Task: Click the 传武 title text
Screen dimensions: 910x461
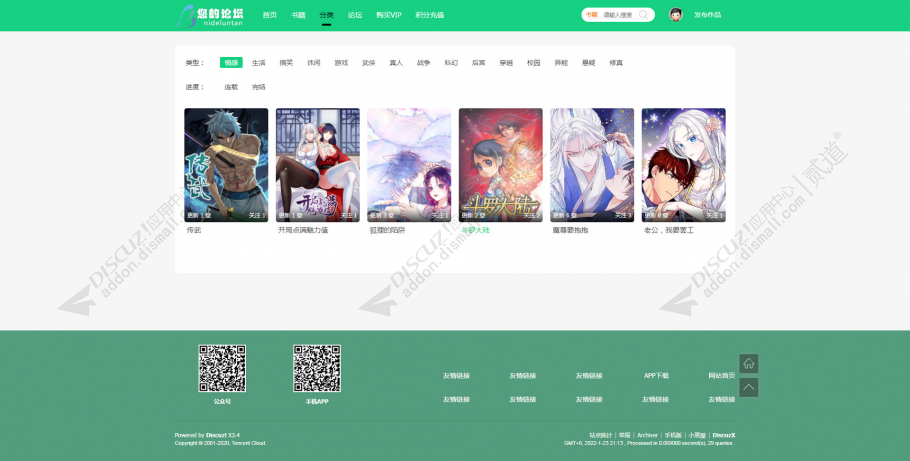Action: (194, 230)
